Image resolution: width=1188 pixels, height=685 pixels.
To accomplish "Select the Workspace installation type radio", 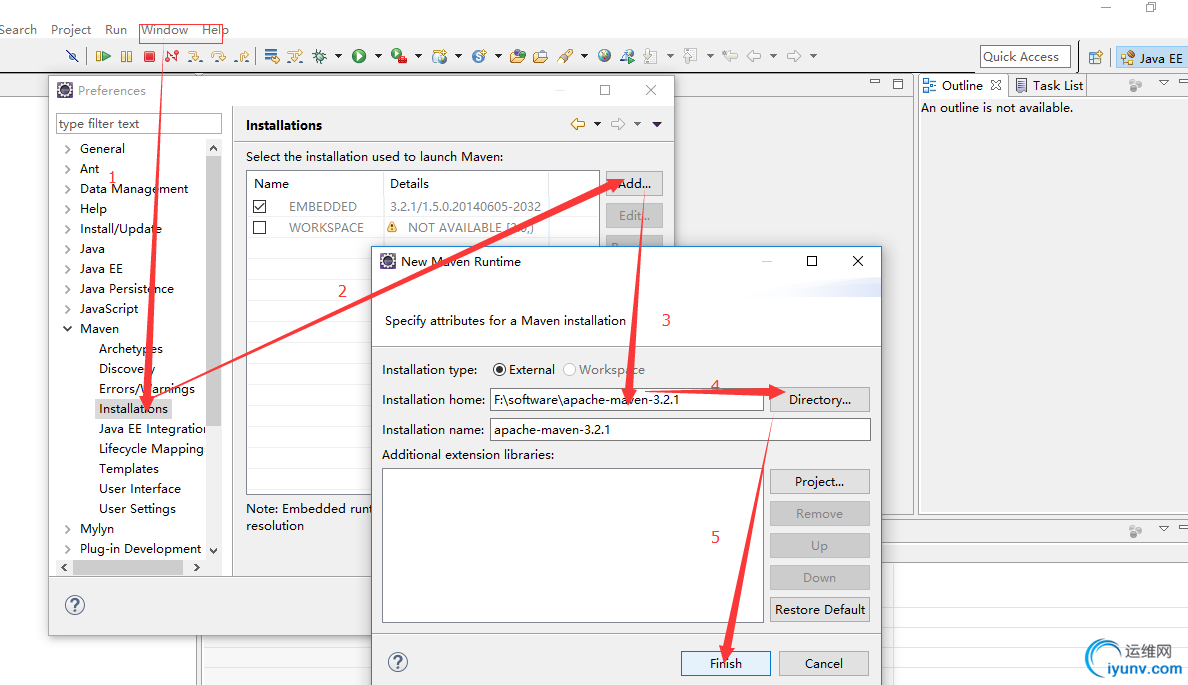I will click(x=569, y=370).
